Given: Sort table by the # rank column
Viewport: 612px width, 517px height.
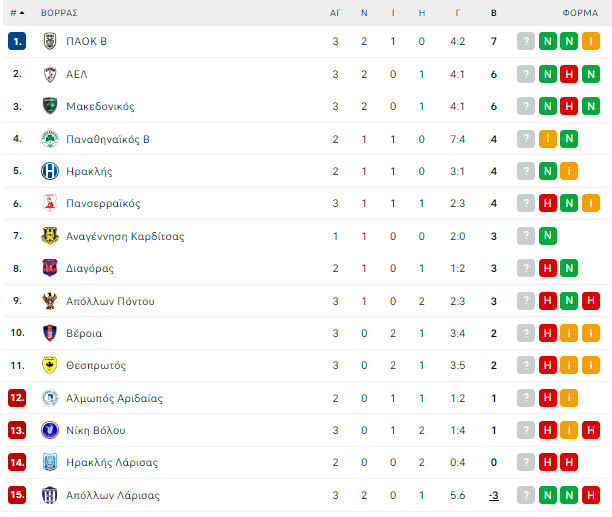Looking at the screenshot, I should 17,13.
